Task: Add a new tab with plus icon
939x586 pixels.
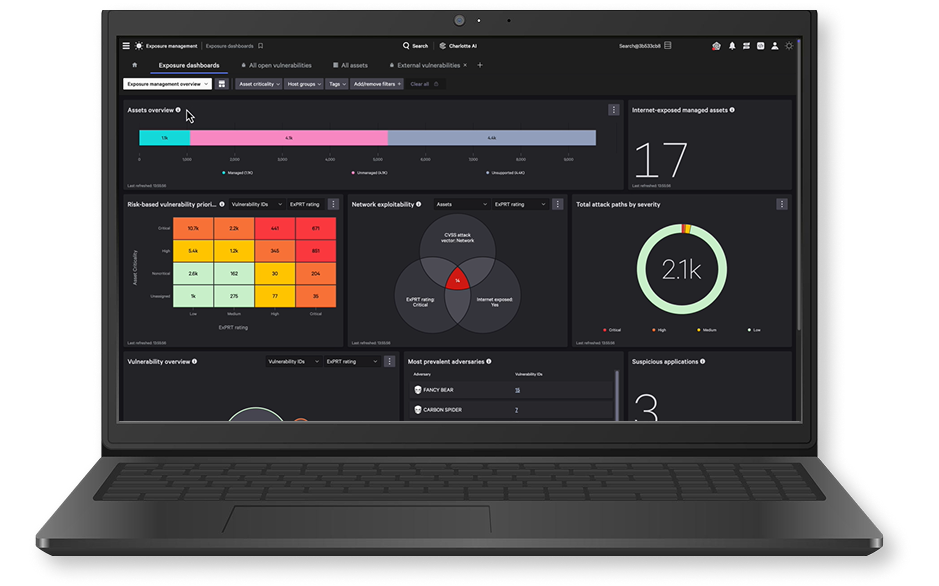Action: click(x=479, y=65)
